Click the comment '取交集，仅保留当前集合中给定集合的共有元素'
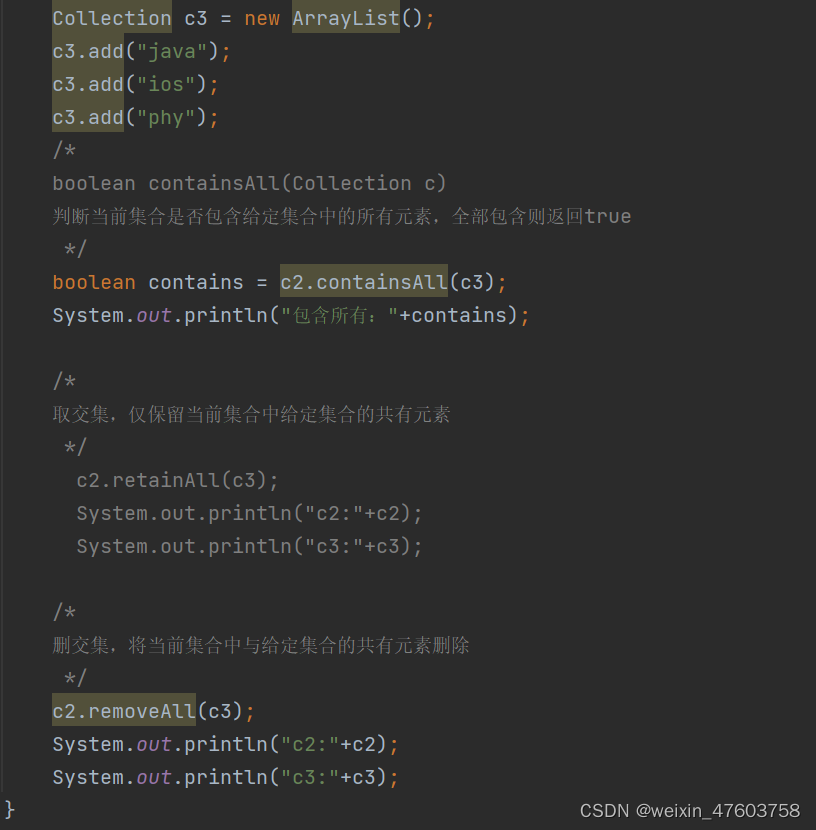The image size is (816, 830). [x=251, y=414]
